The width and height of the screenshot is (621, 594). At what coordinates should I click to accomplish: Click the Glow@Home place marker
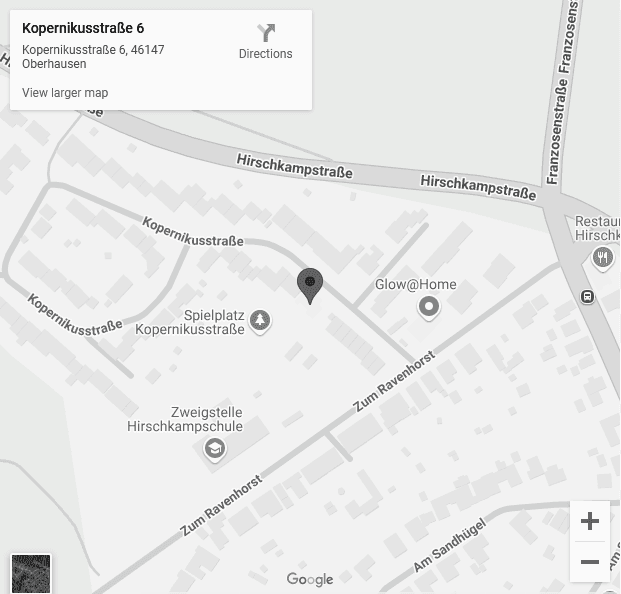tap(429, 307)
